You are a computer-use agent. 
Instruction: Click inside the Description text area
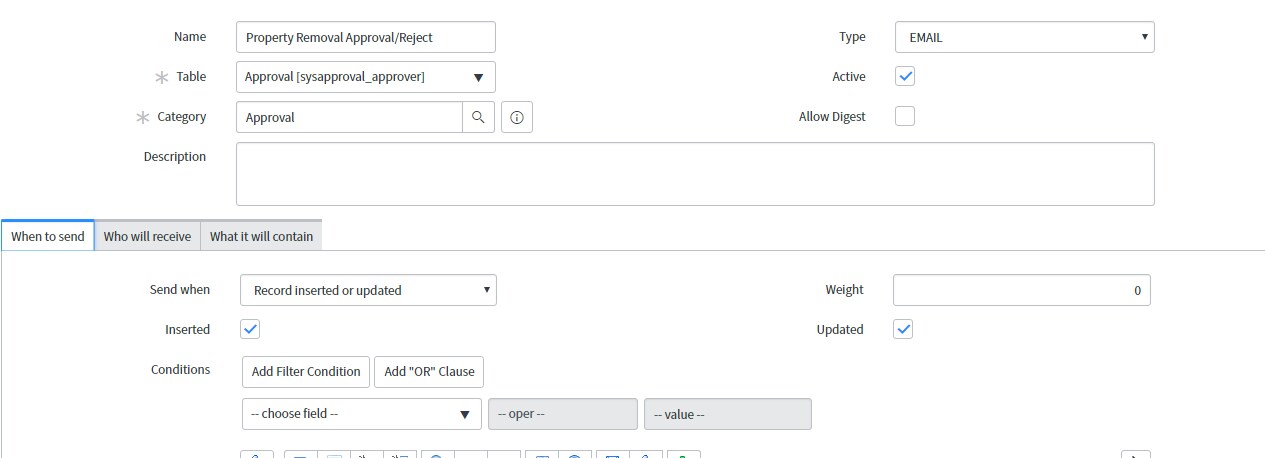click(x=695, y=174)
